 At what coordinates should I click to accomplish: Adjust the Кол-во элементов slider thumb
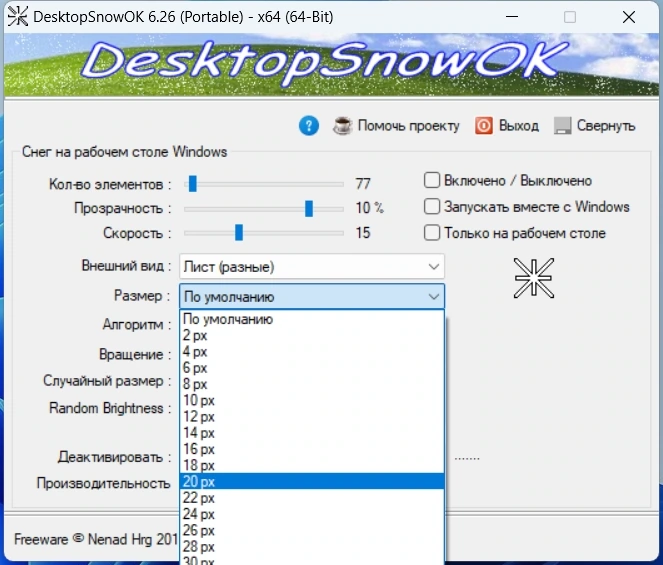193,184
